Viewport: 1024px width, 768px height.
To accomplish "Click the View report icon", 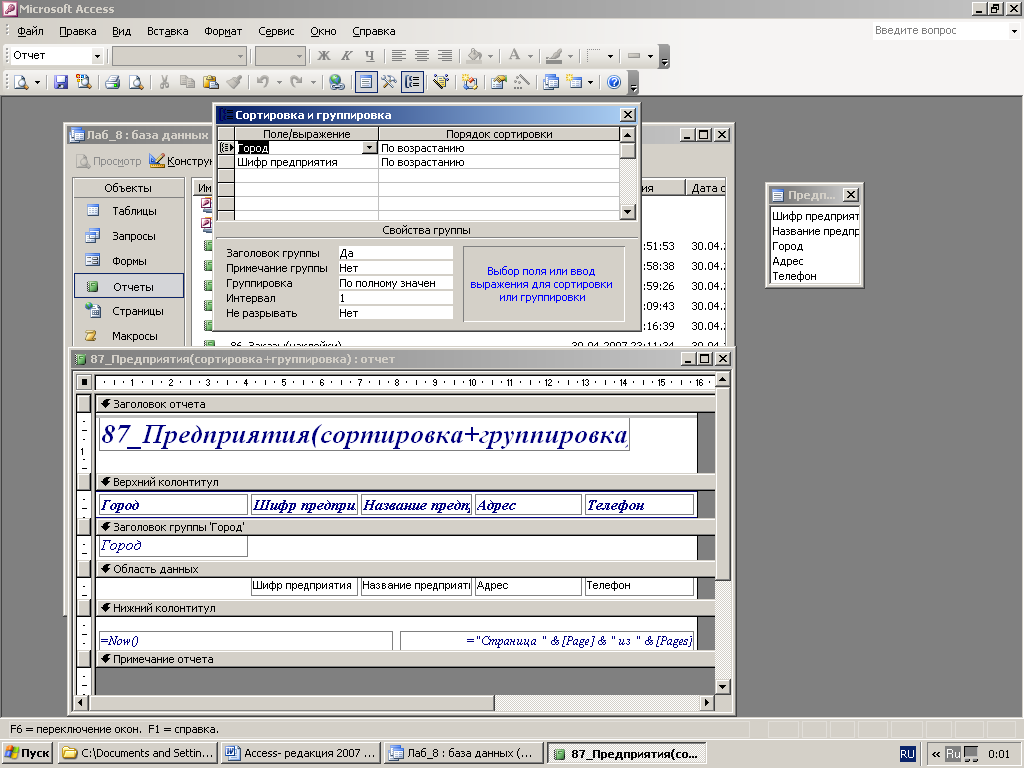I will tap(21, 82).
